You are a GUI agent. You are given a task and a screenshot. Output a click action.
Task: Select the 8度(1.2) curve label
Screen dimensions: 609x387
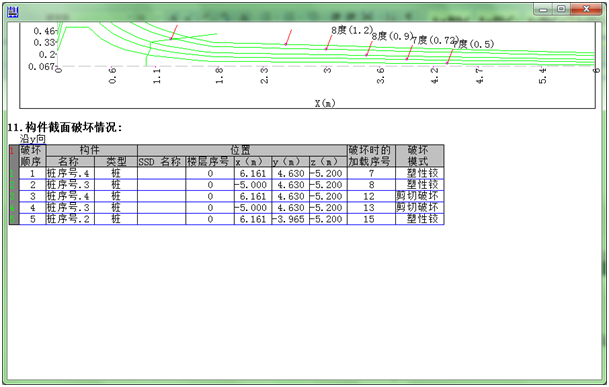[352, 30]
